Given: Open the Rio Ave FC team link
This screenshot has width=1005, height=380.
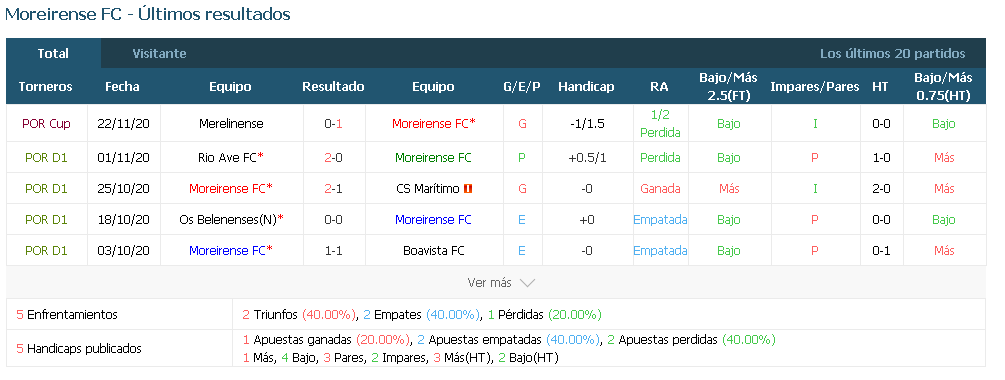Looking at the screenshot, I should 226,158.
